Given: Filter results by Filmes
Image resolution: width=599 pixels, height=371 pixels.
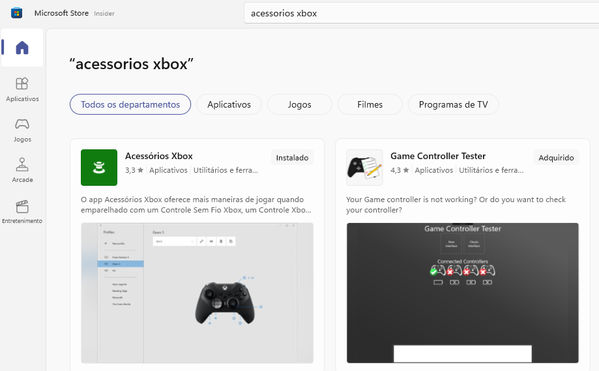Looking at the screenshot, I should pos(370,104).
